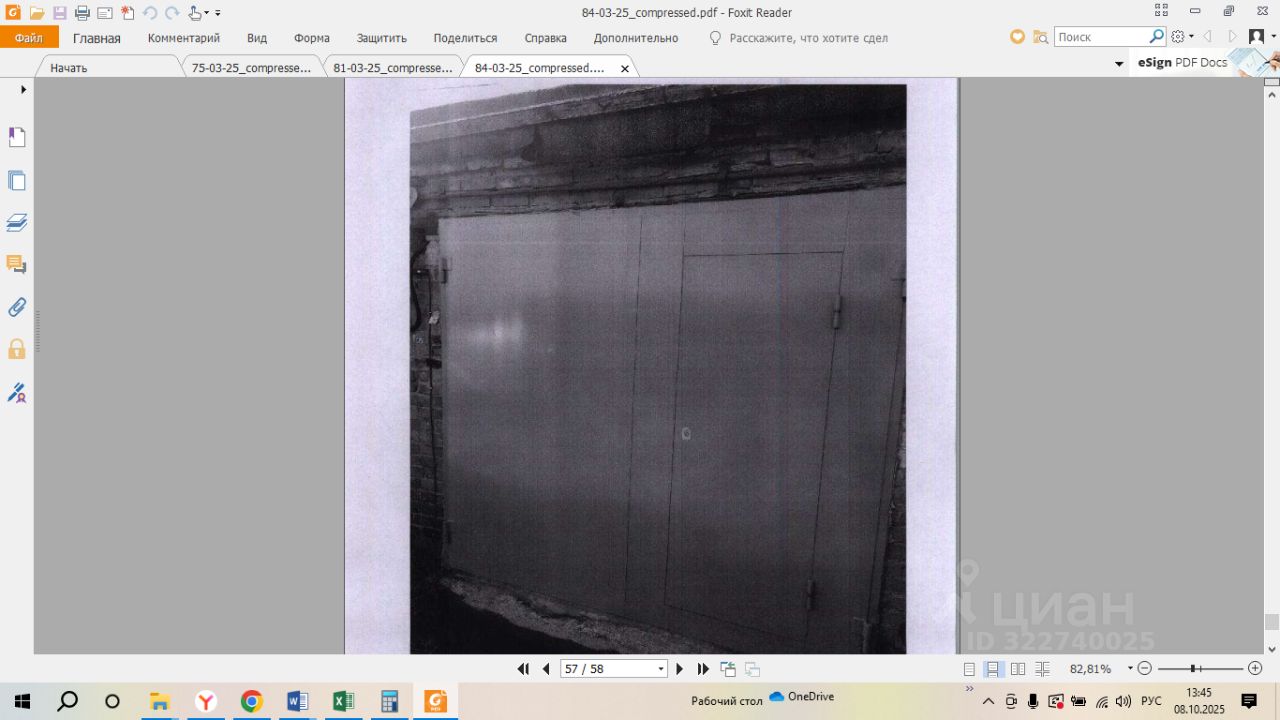Open the advanced folder search icon

[x=1041, y=37]
